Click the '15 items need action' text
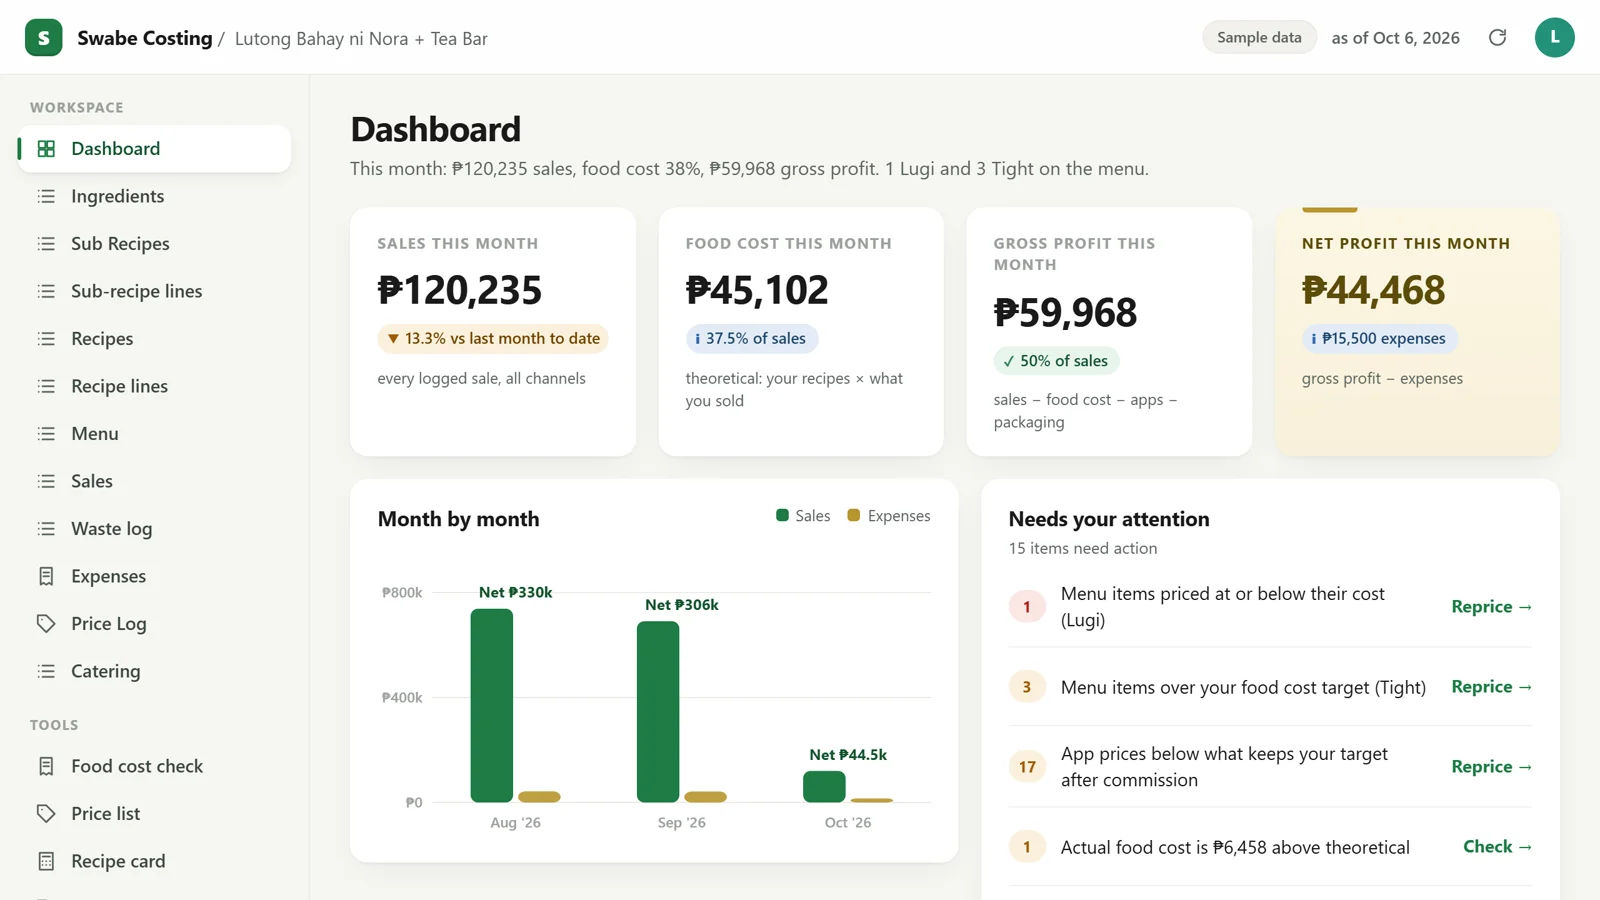 coord(1083,548)
